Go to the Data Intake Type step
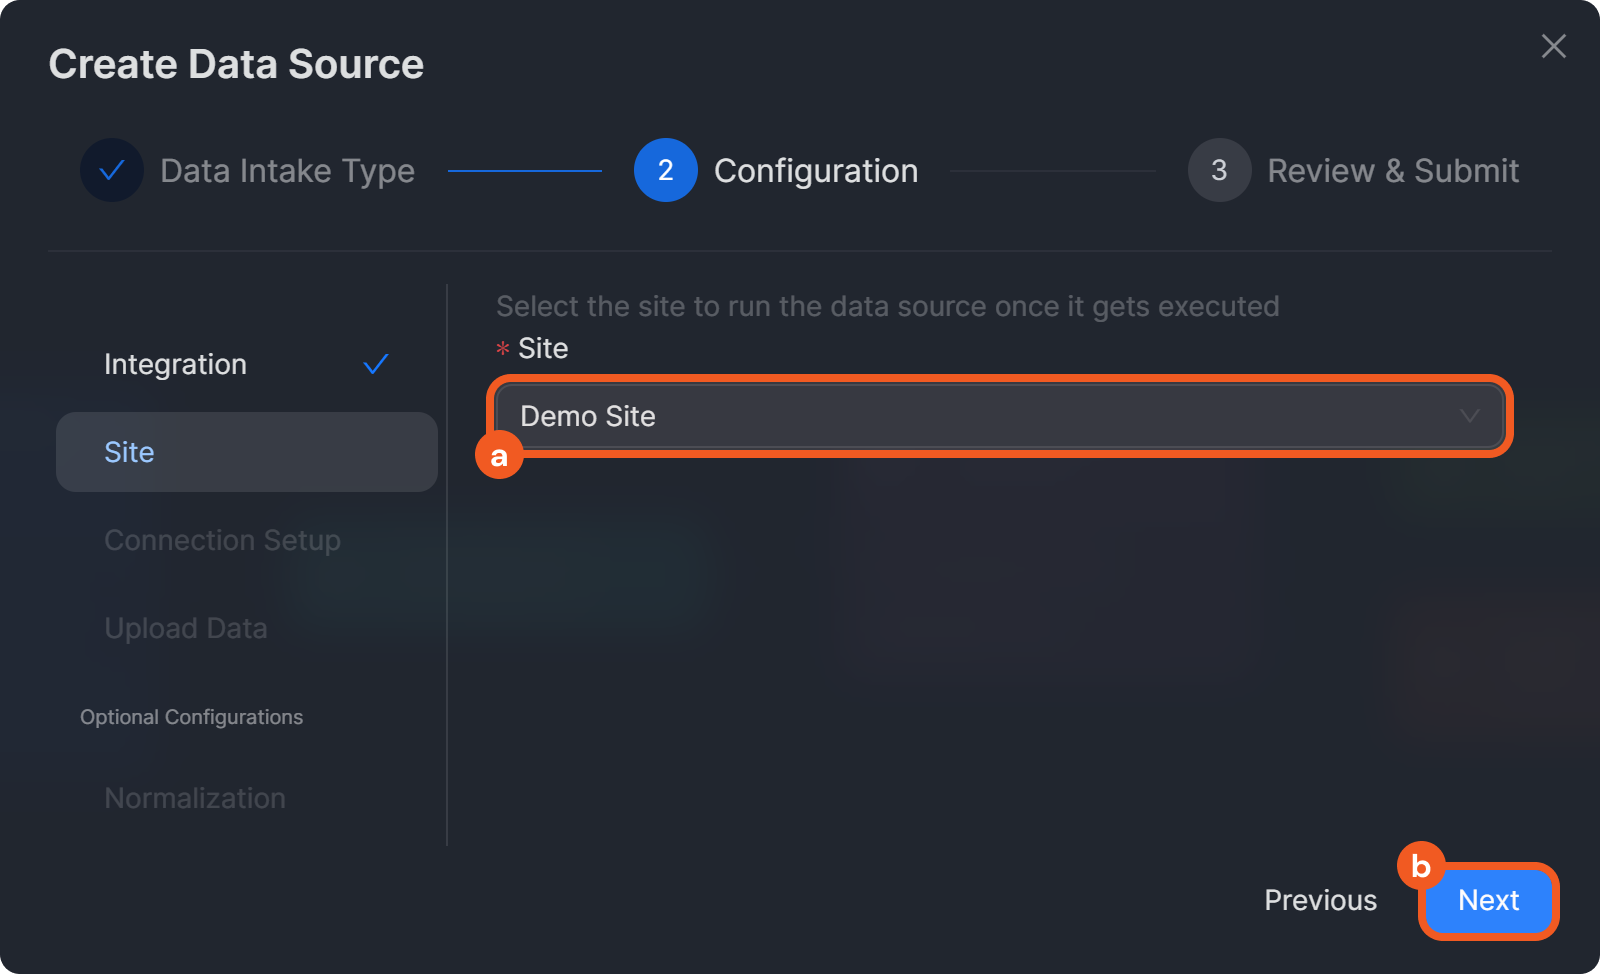1600x974 pixels. [x=287, y=171]
